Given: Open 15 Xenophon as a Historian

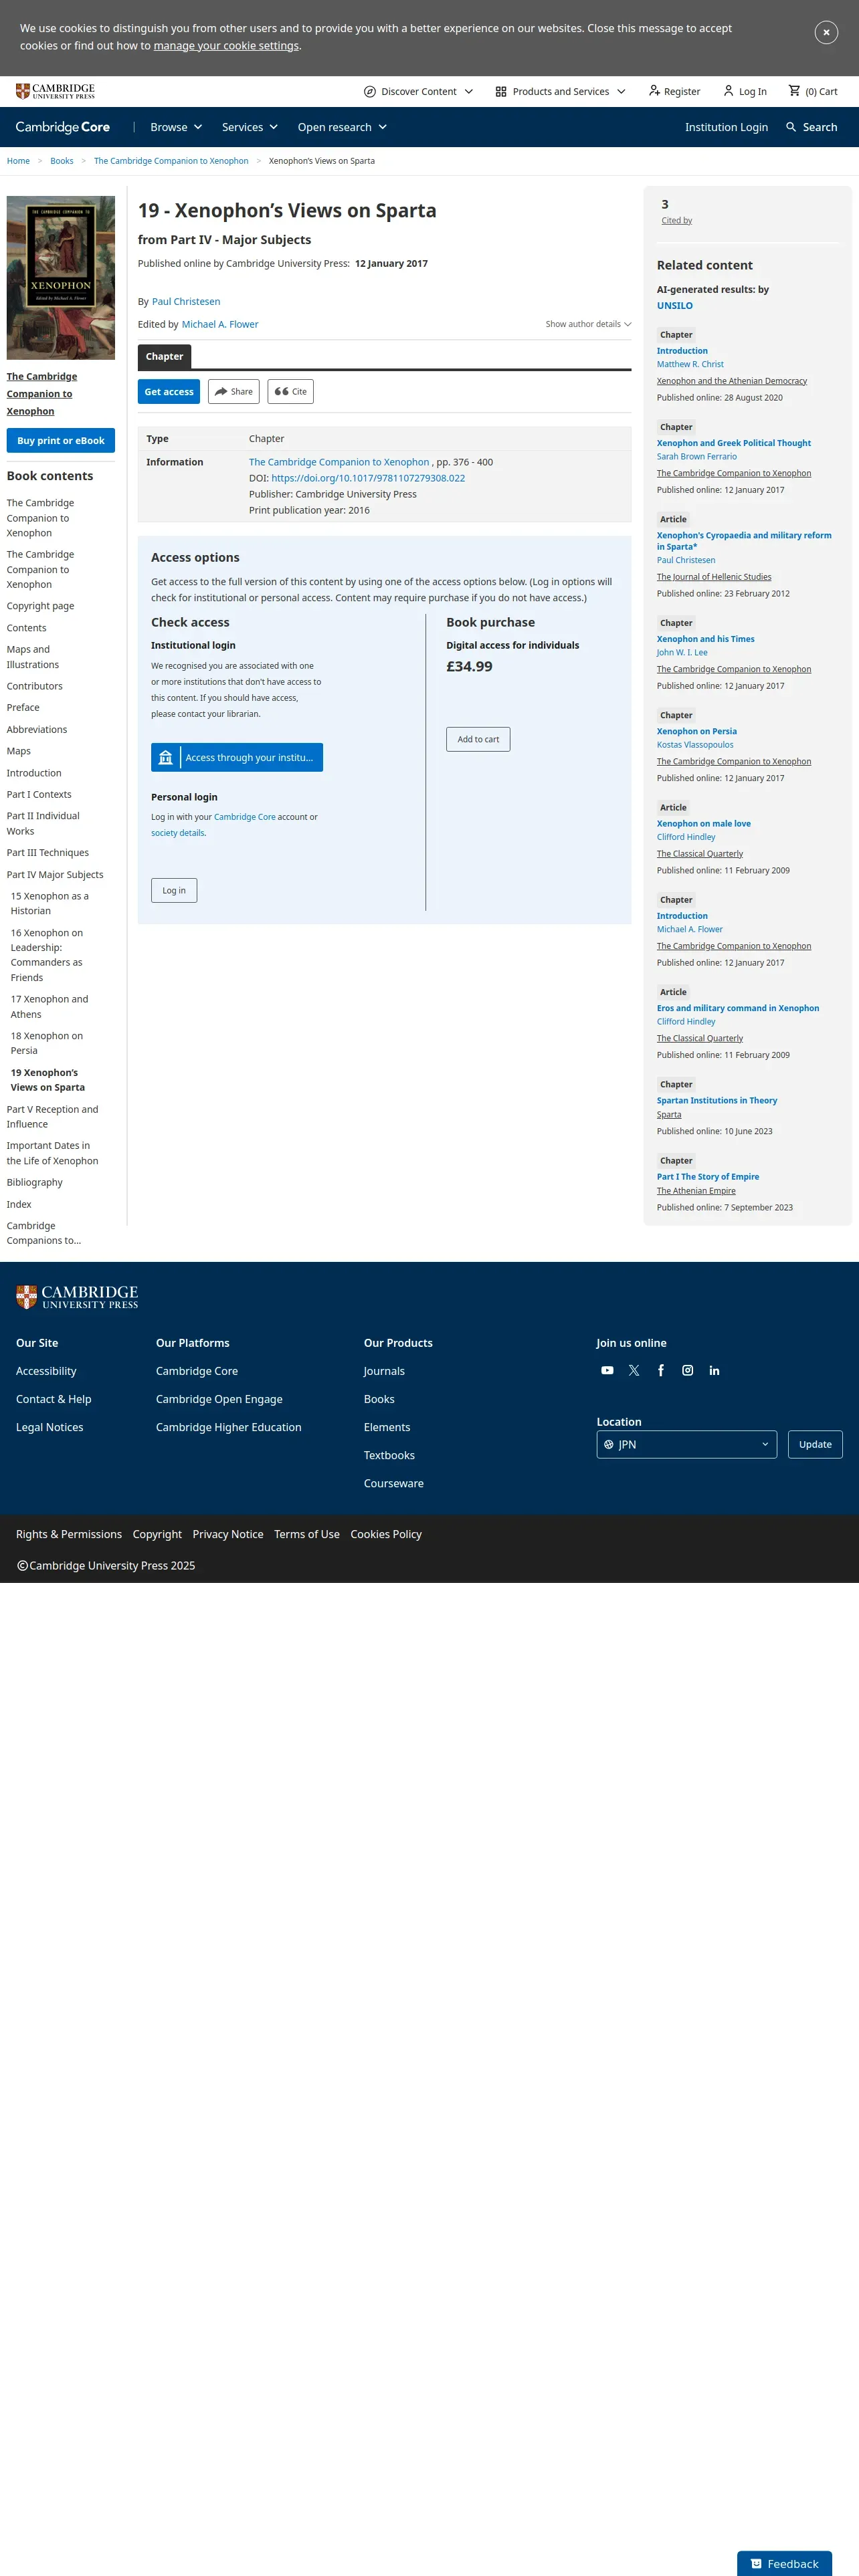Looking at the screenshot, I should [x=50, y=904].
